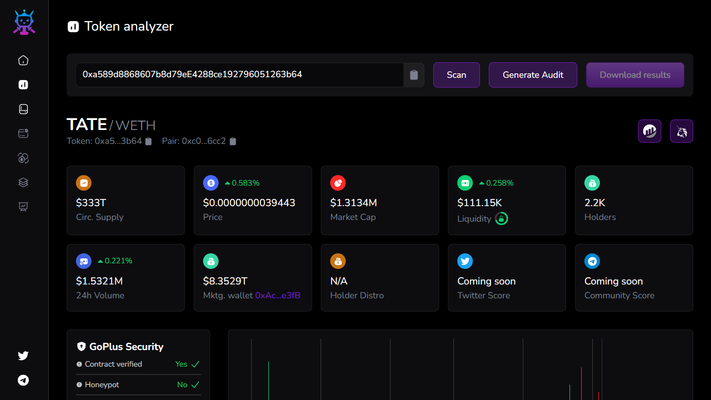
Task: Click the Token analyzer title icon
Action: pyautogui.click(x=73, y=27)
